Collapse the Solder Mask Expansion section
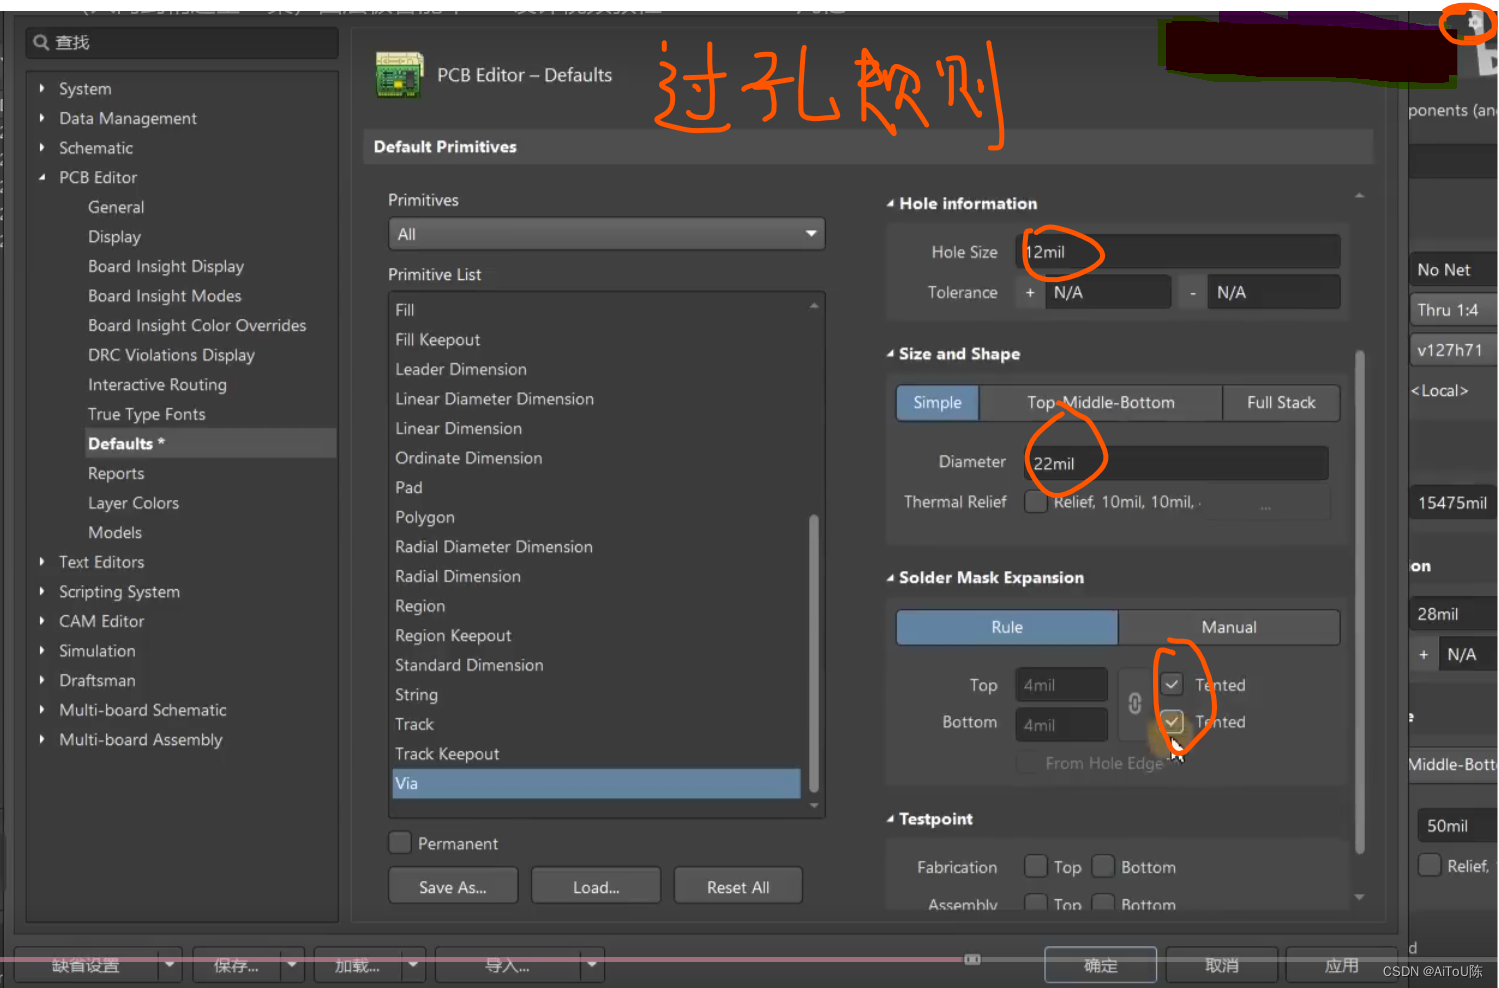Screen dimensions: 1499x988 point(890,578)
